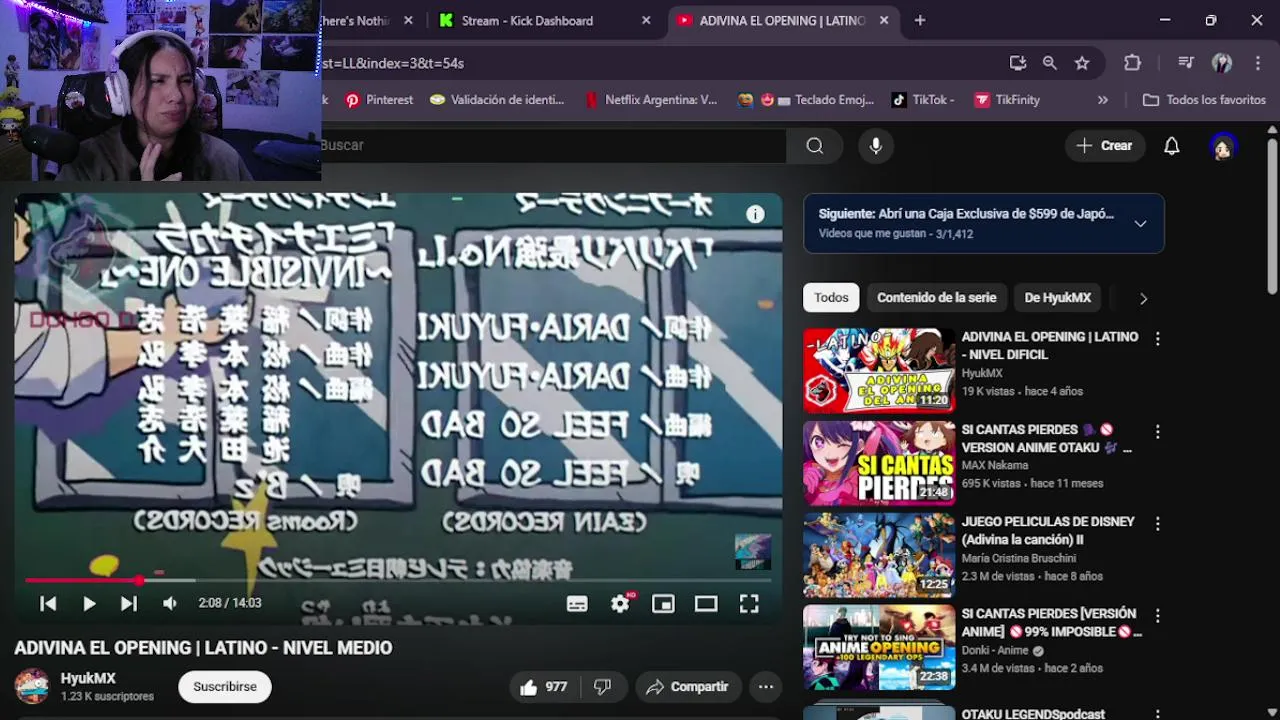The image size is (1280, 720).
Task: Open SI CANTAS PIERDES MAX Nakama thumbnail
Action: coord(879,463)
